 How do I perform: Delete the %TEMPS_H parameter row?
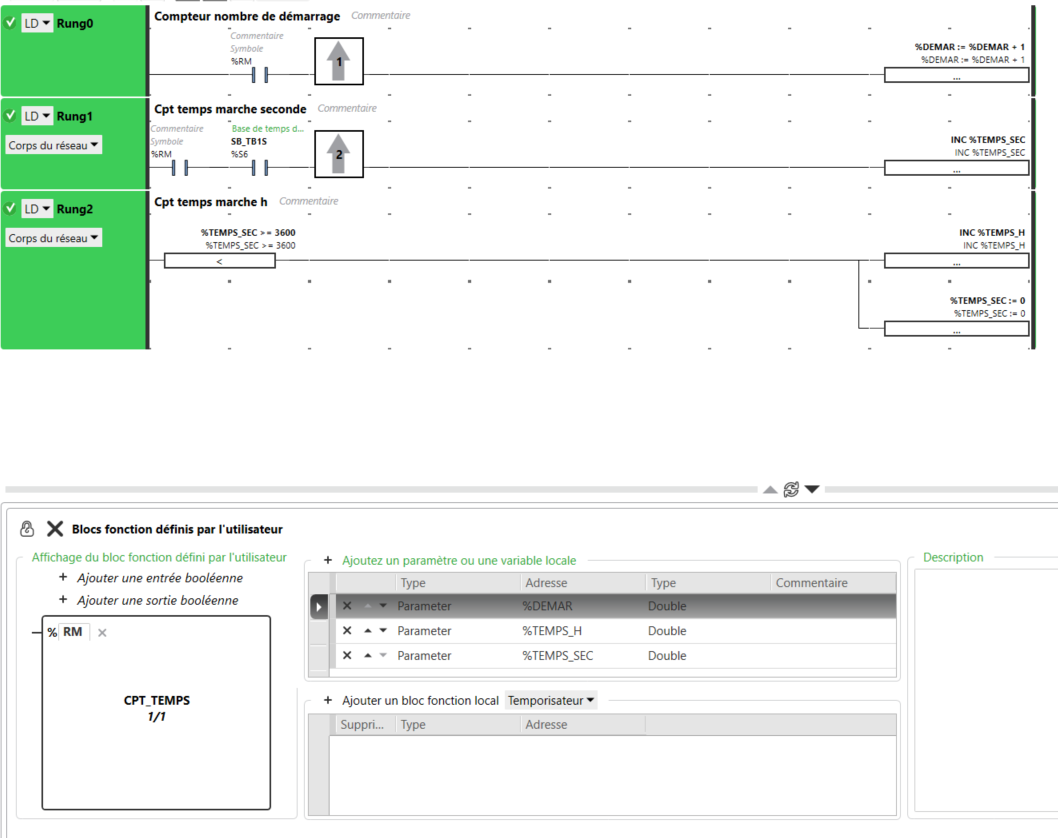point(347,631)
